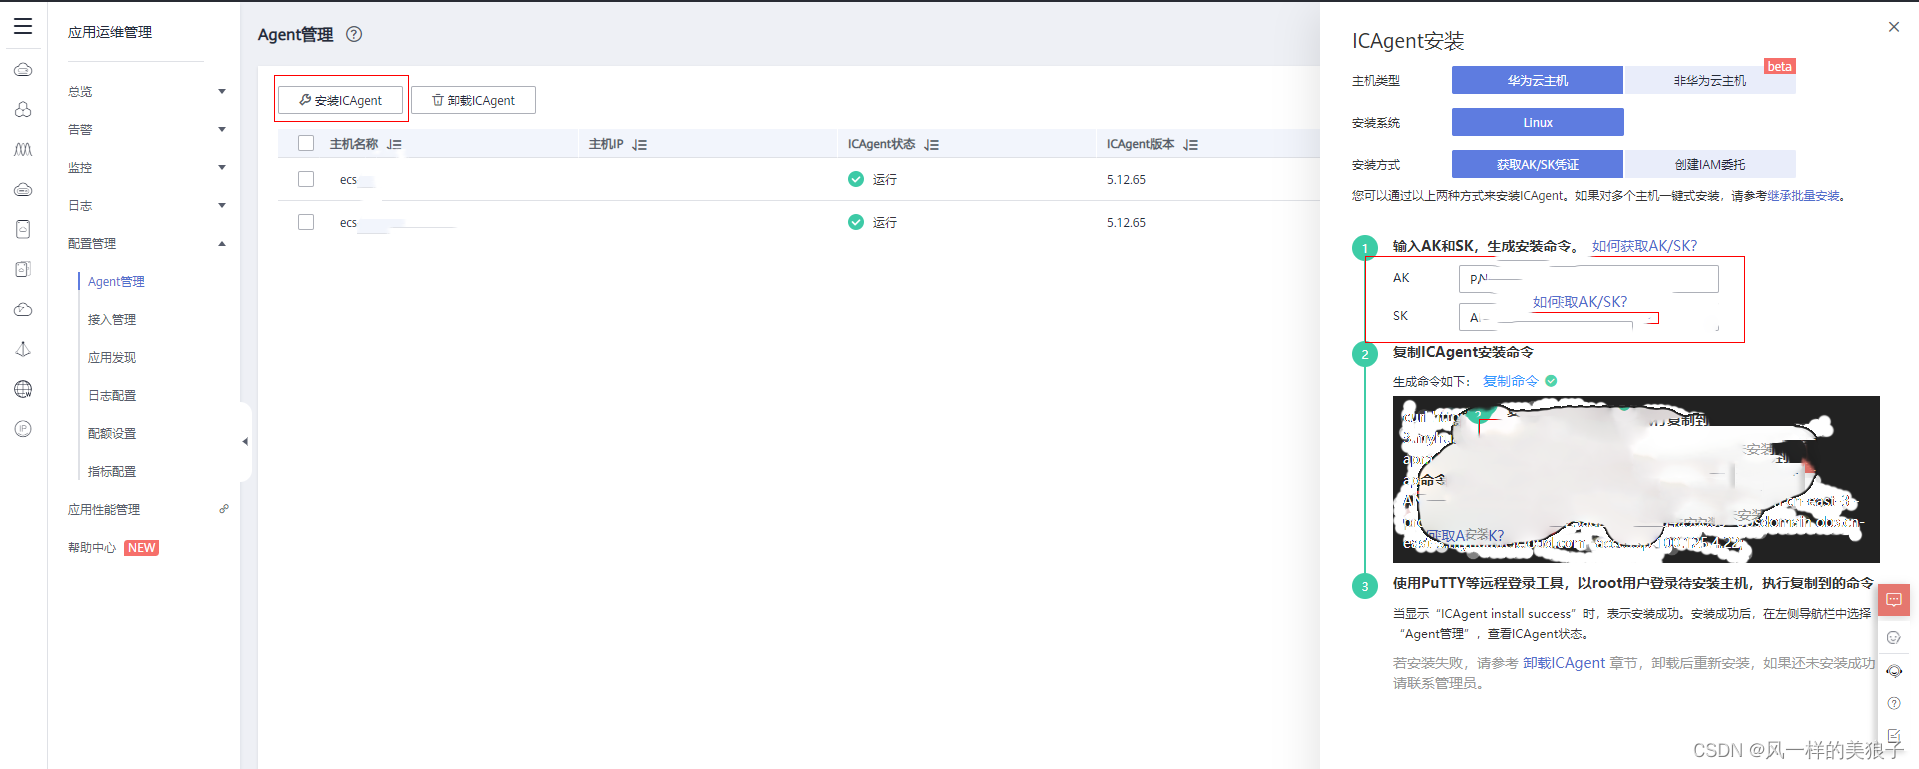Click the circled IP icon in left rail
Screen dimensions: 1919x769
[x=23, y=429]
